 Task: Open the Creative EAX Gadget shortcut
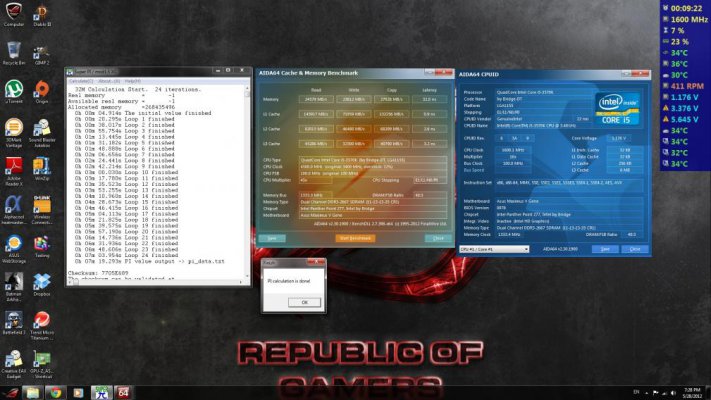coord(14,364)
